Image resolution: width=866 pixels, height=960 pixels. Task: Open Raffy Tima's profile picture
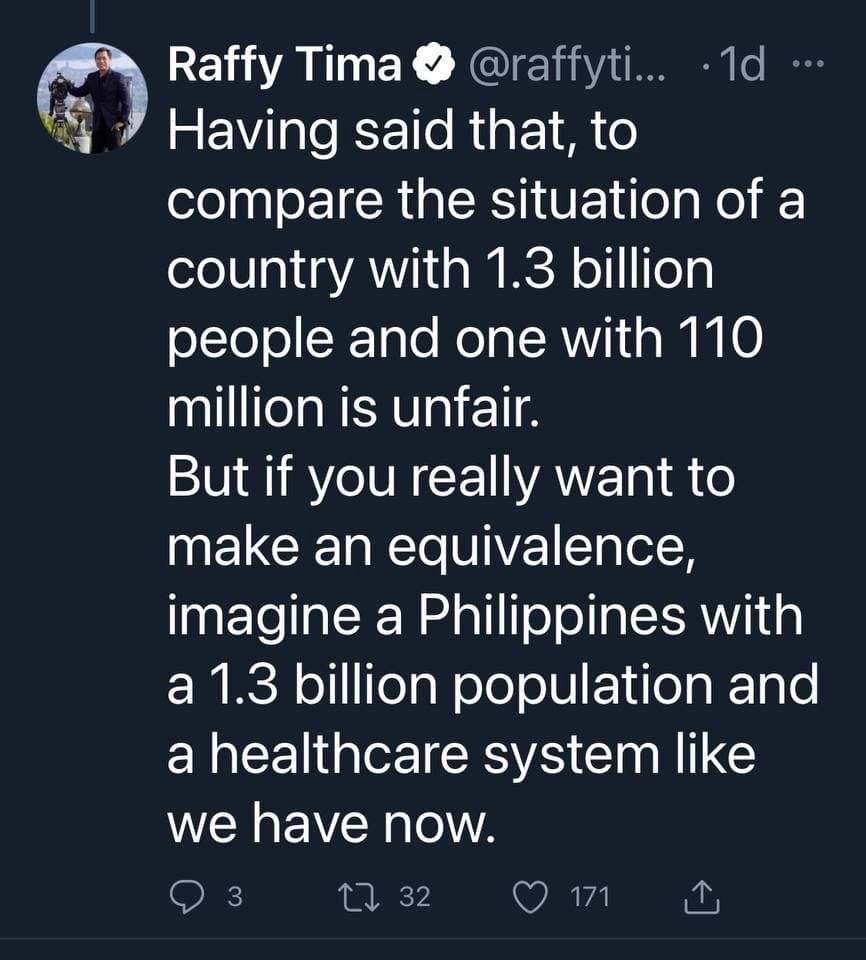tap(92, 98)
